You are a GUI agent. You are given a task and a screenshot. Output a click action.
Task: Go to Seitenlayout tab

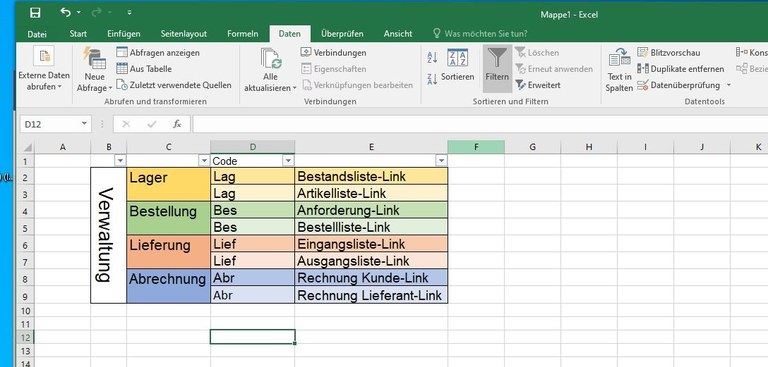(x=184, y=34)
